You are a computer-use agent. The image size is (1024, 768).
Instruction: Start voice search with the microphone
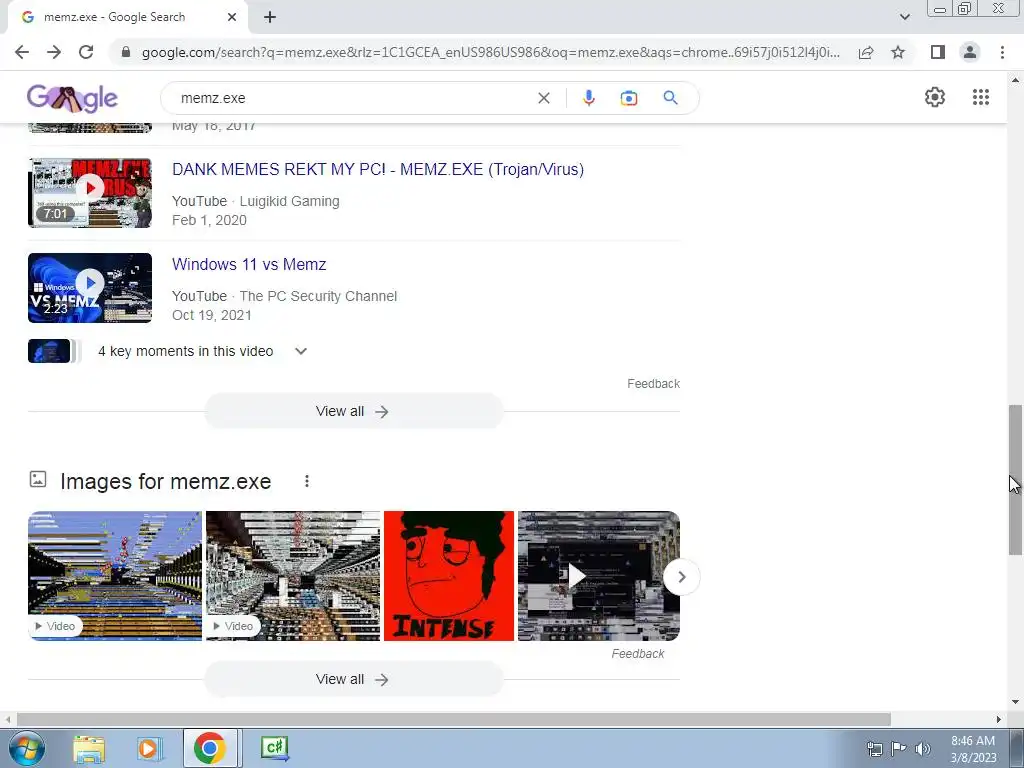coord(588,98)
